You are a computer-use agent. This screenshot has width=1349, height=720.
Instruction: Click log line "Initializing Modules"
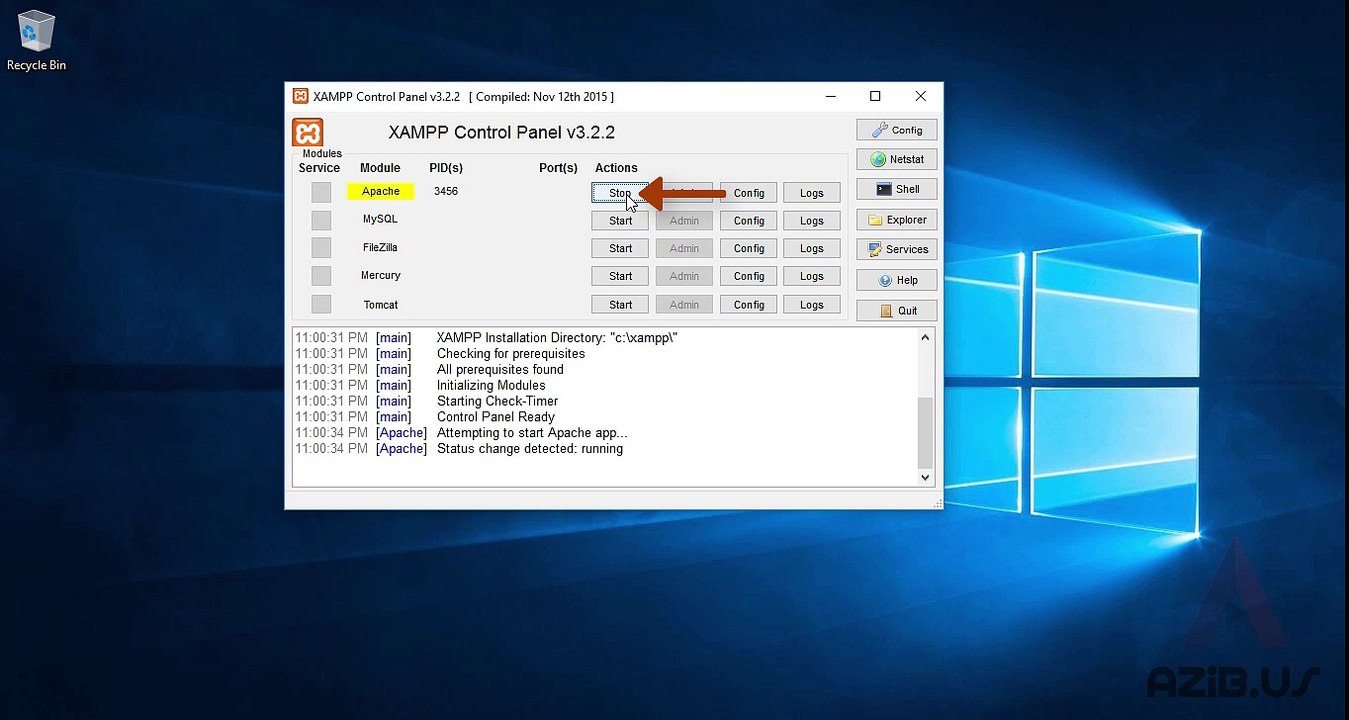491,385
